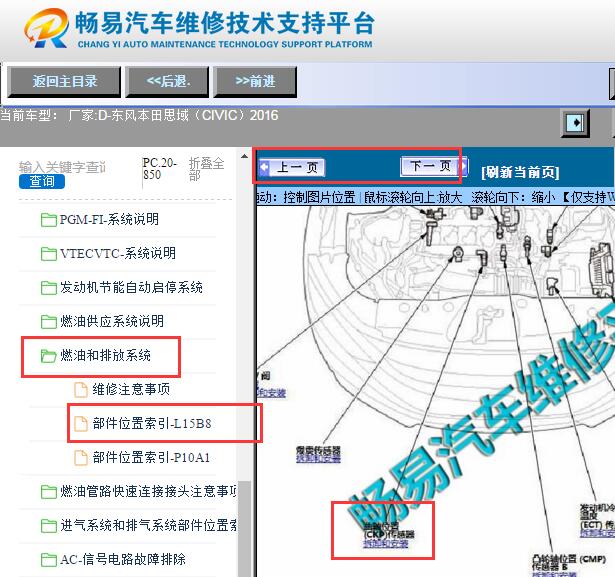
Task: Go to previous page with 上一页
Action: (x=292, y=167)
